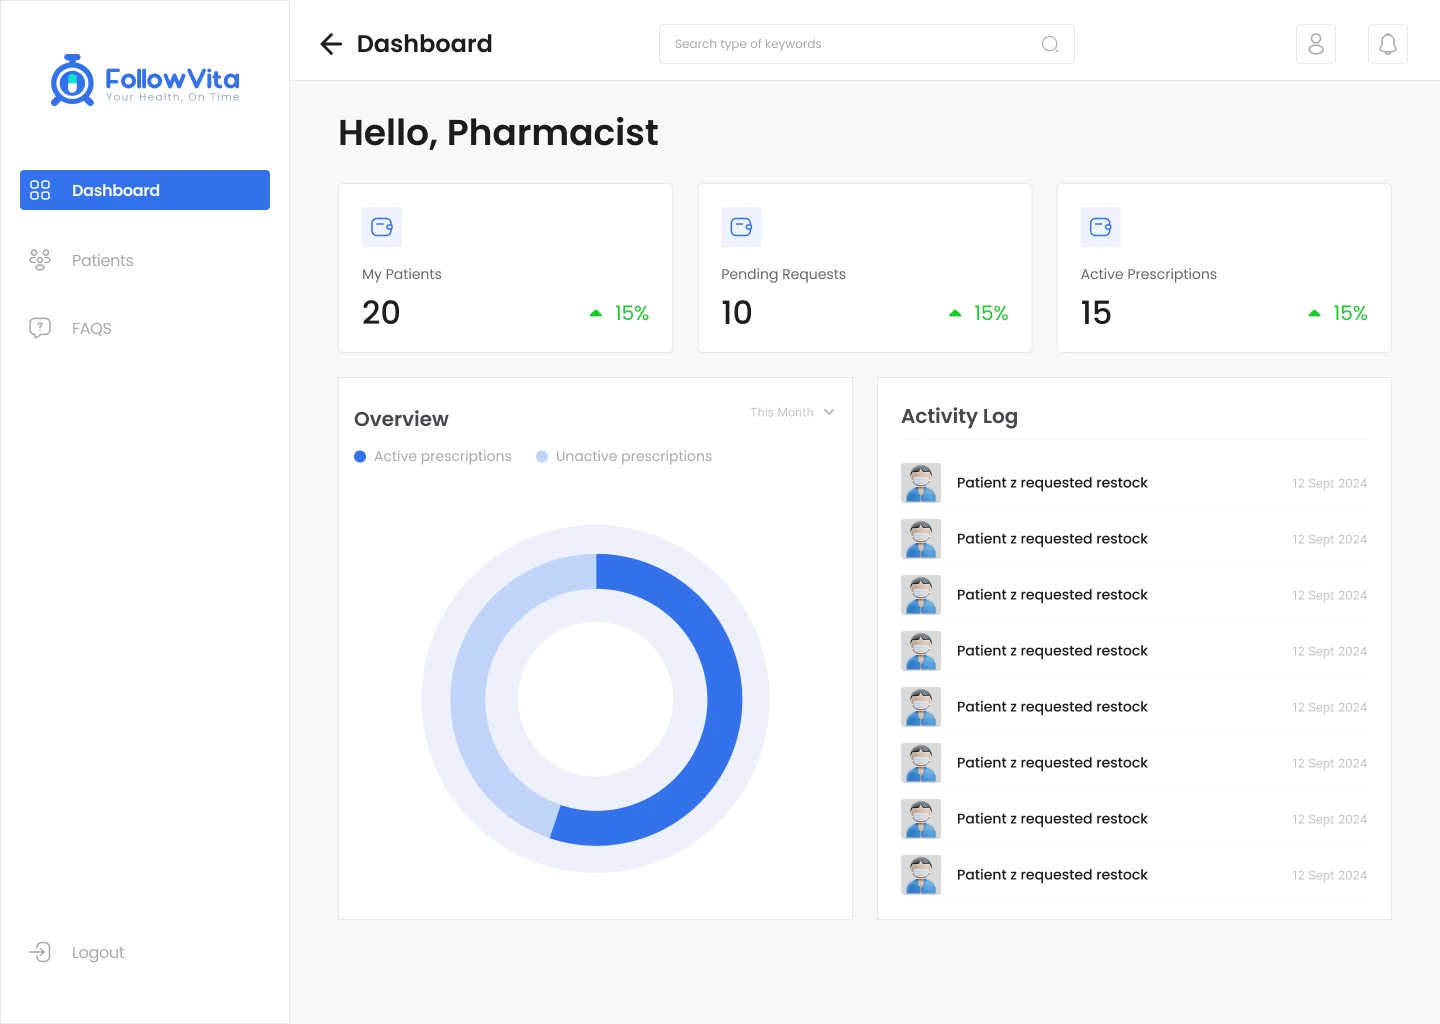Click the Pending Requests card icon
Viewport: 1440px width, 1024px height.
point(741,227)
